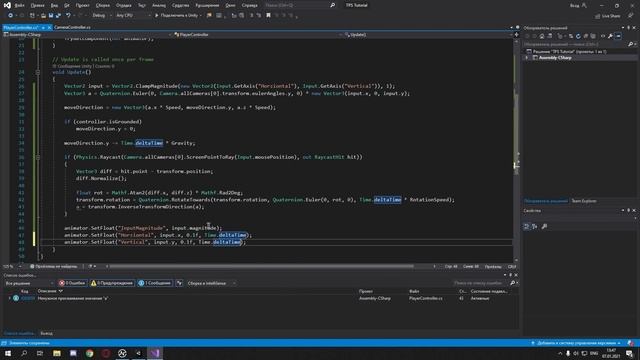This screenshot has width=640, height=360.
Task: Switch to the CameraController.cs tab
Action: tap(72, 27)
